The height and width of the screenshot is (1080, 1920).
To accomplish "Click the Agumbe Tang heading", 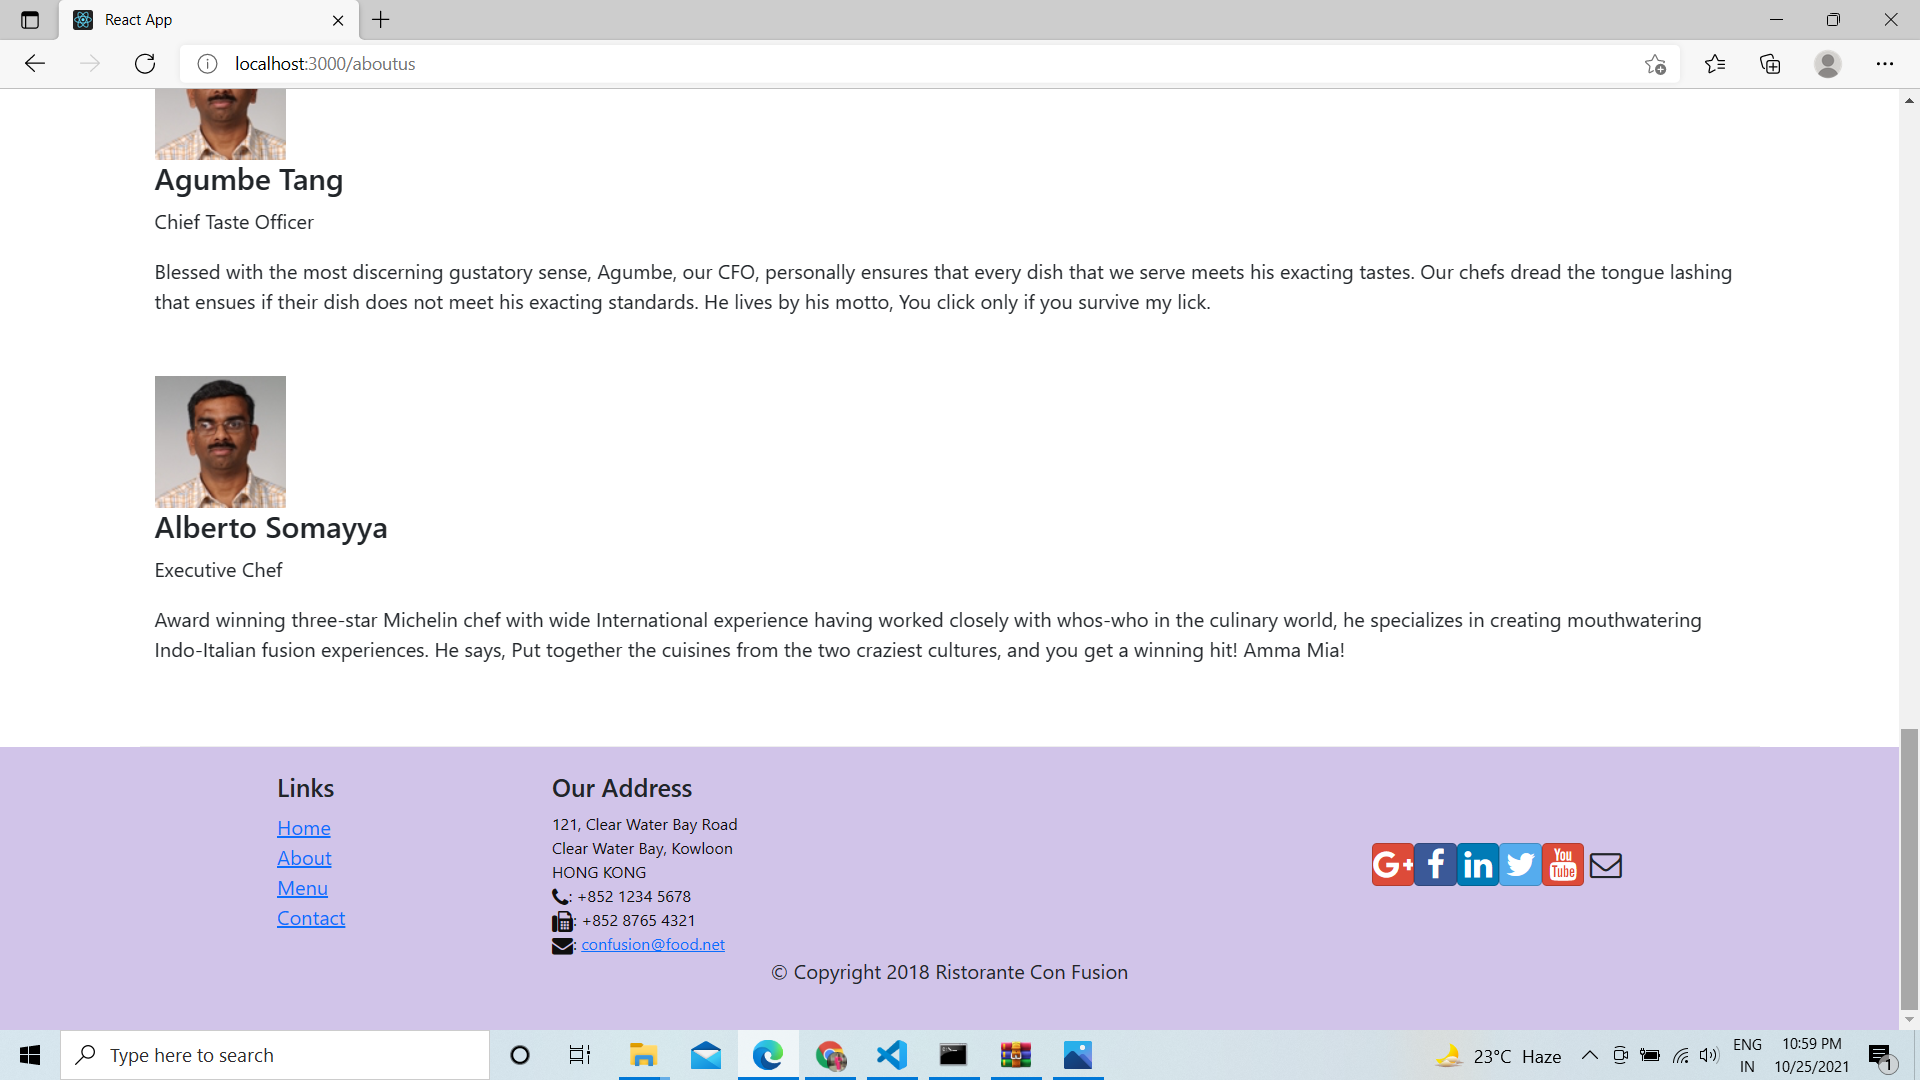I will pyautogui.click(x=249, y=180).
